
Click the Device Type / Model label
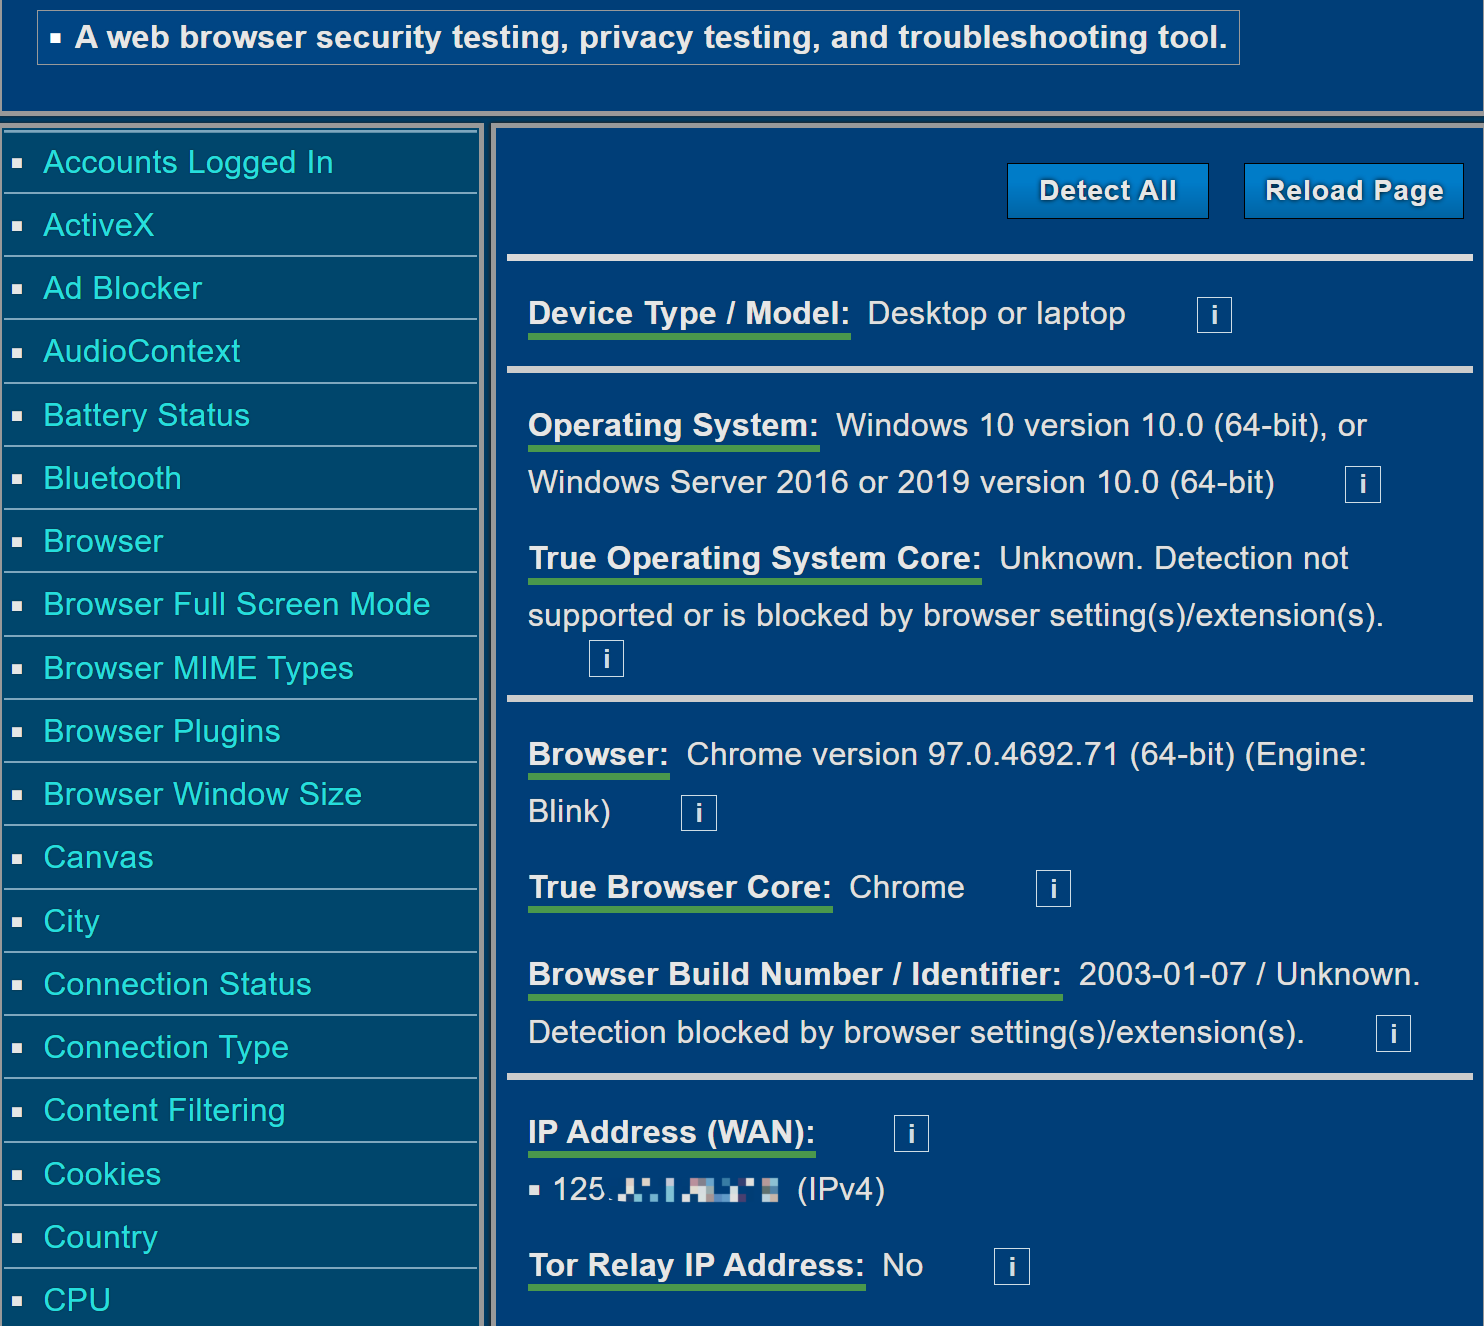pos(689,314)
